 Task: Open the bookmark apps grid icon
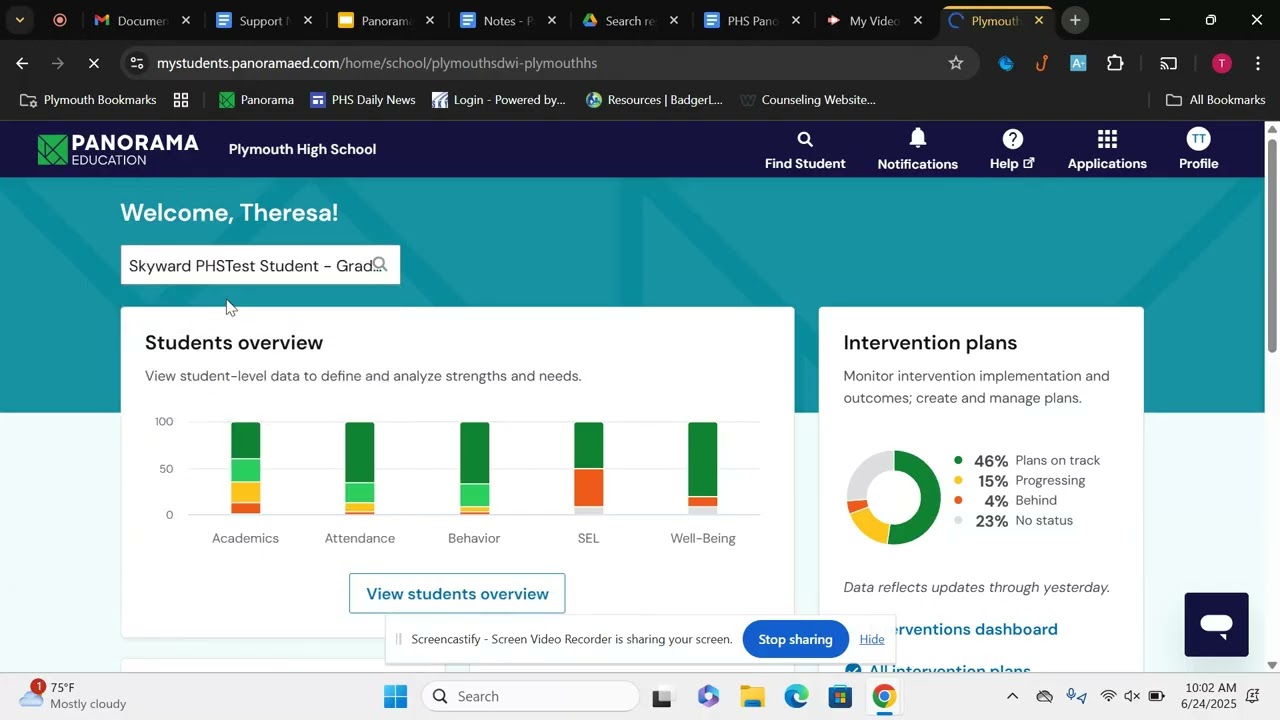(x=181, y=100)
